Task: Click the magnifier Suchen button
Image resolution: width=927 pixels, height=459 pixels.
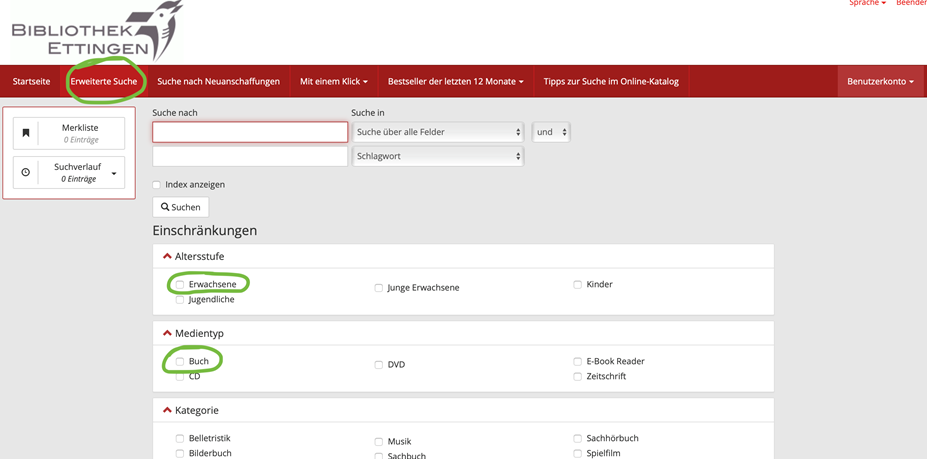Action: pos(181,207)
